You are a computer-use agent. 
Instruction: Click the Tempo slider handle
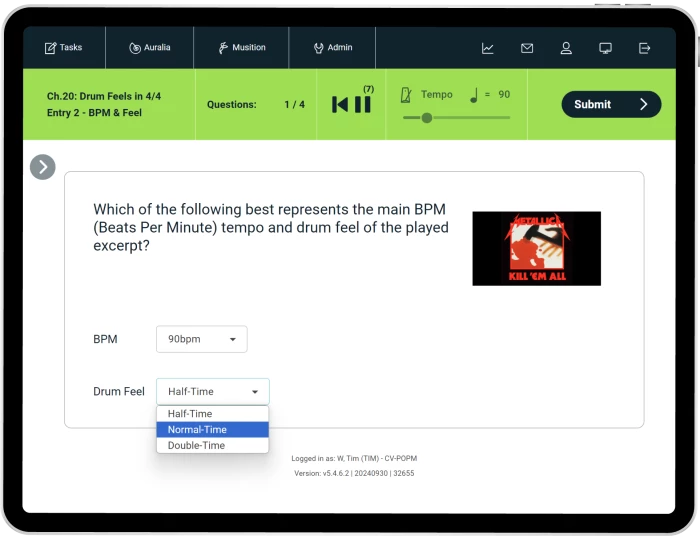(x=427, y=118)
